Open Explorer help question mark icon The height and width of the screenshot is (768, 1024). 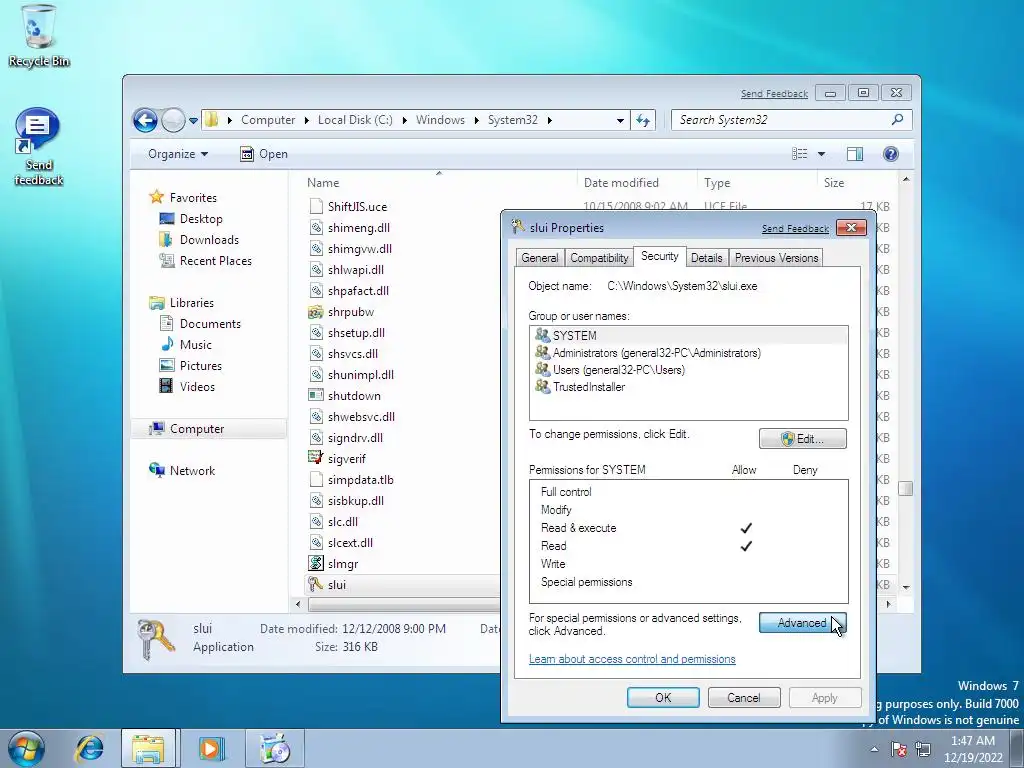(891, 154)
